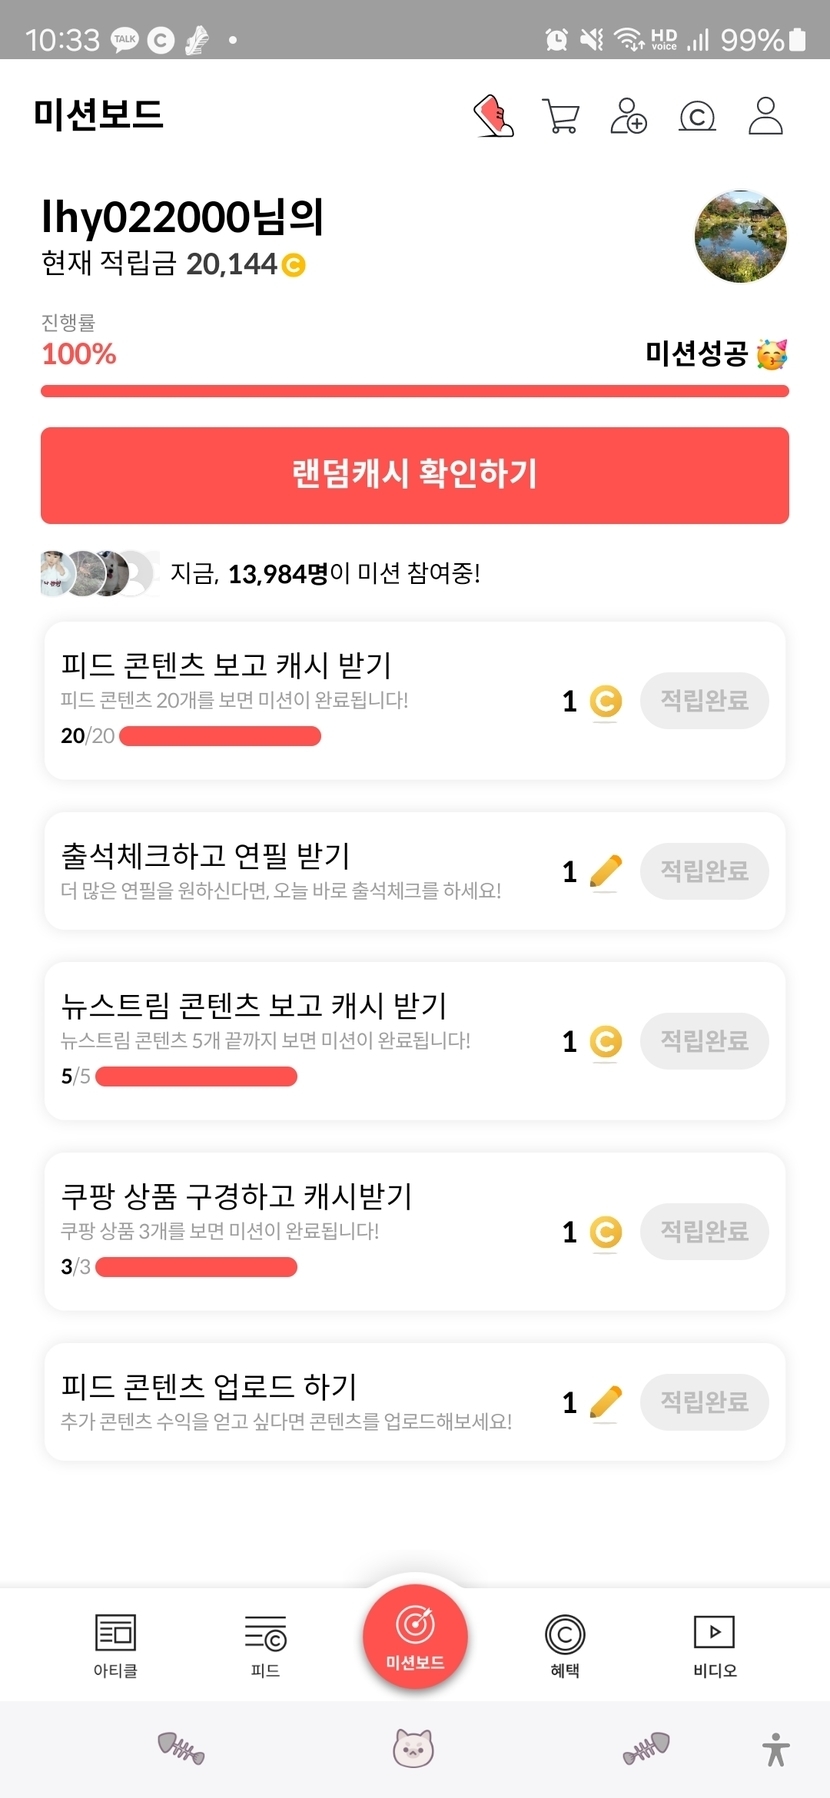Go to the 비디오 tab
The height and width of the screenshot is (1798, 830).
point(715,1645)
